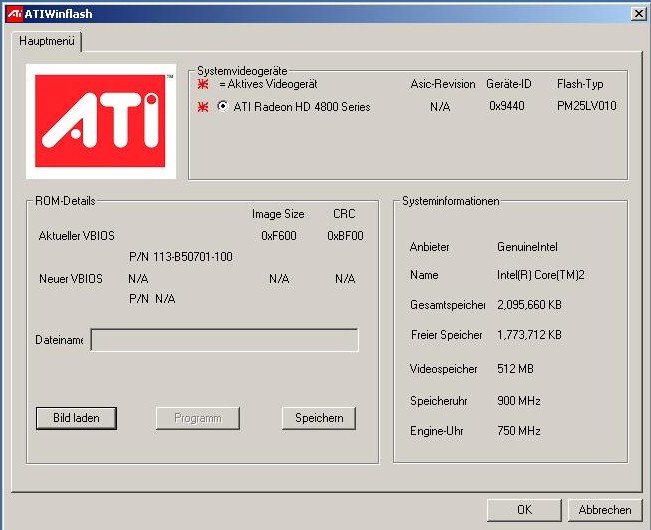Click the Speicheruhr value 900 MHz
Screen dimensions: 651x530
tap(519, 401)
